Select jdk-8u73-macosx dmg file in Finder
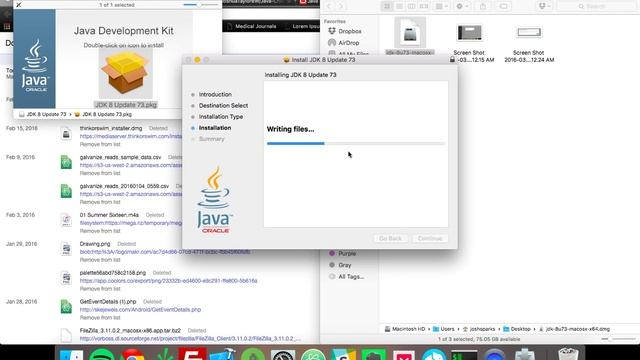 [410, 33]
